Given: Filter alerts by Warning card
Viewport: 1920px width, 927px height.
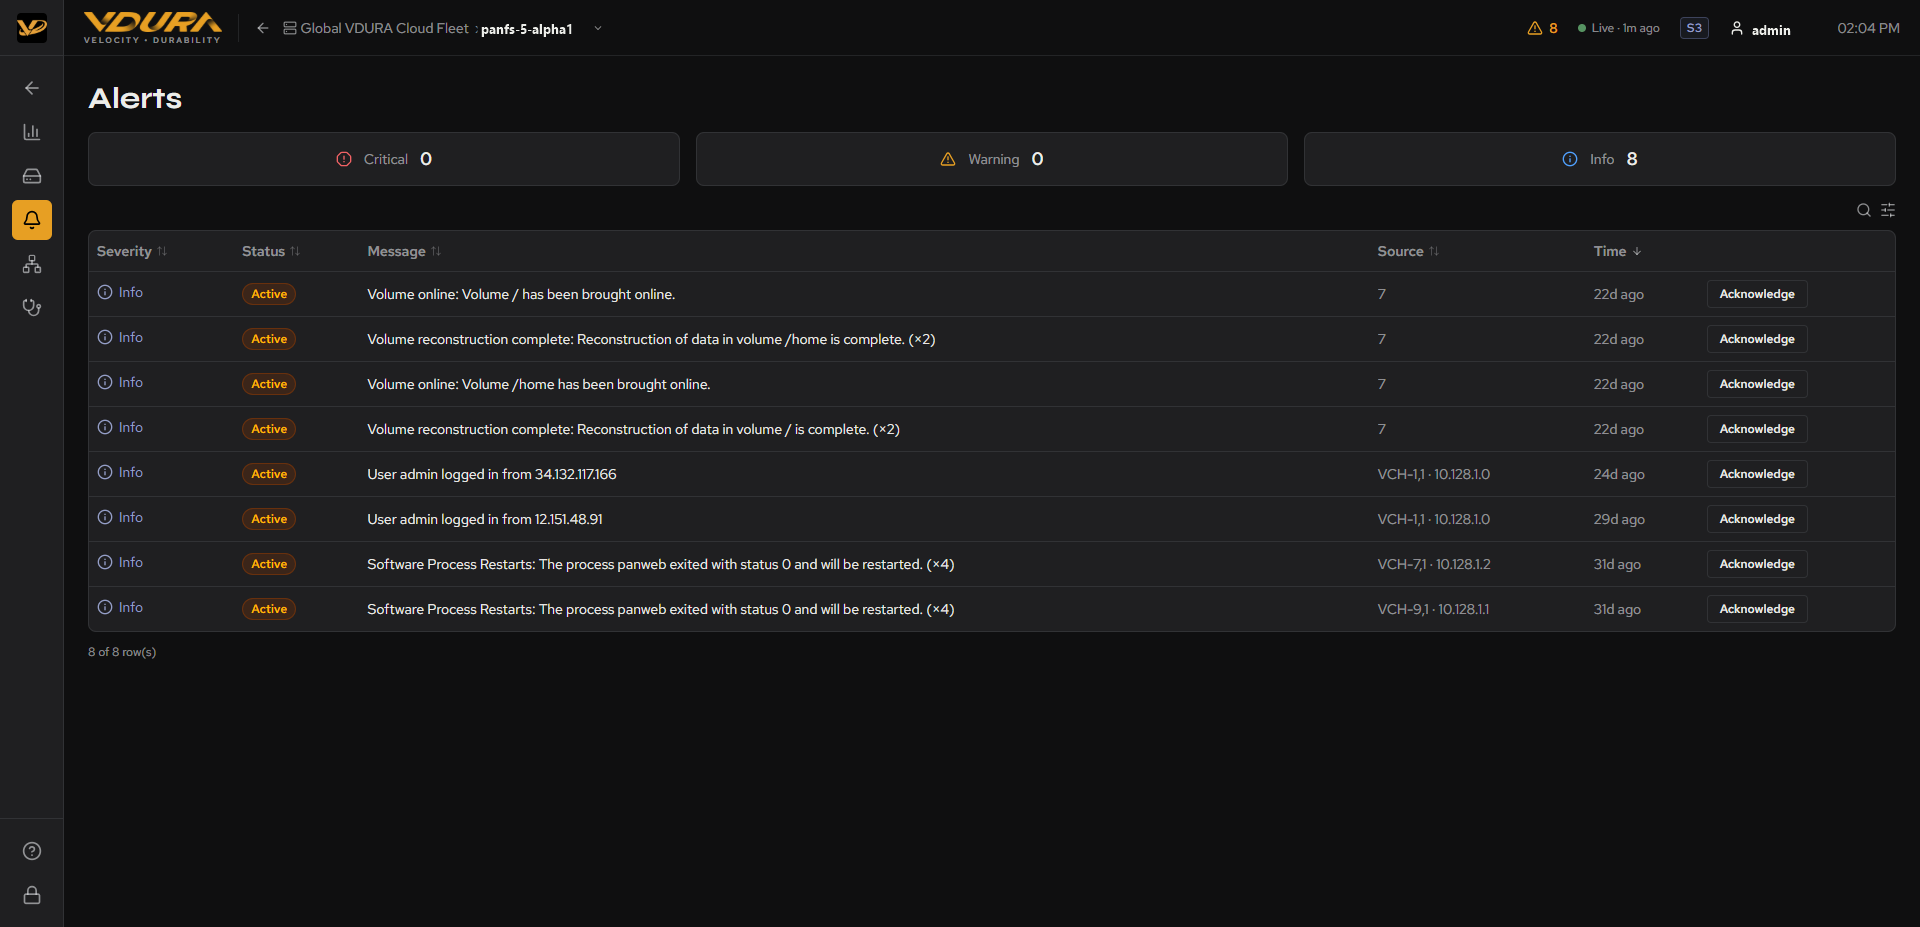Looking at the screenshot, I should [x=992, y=159].
